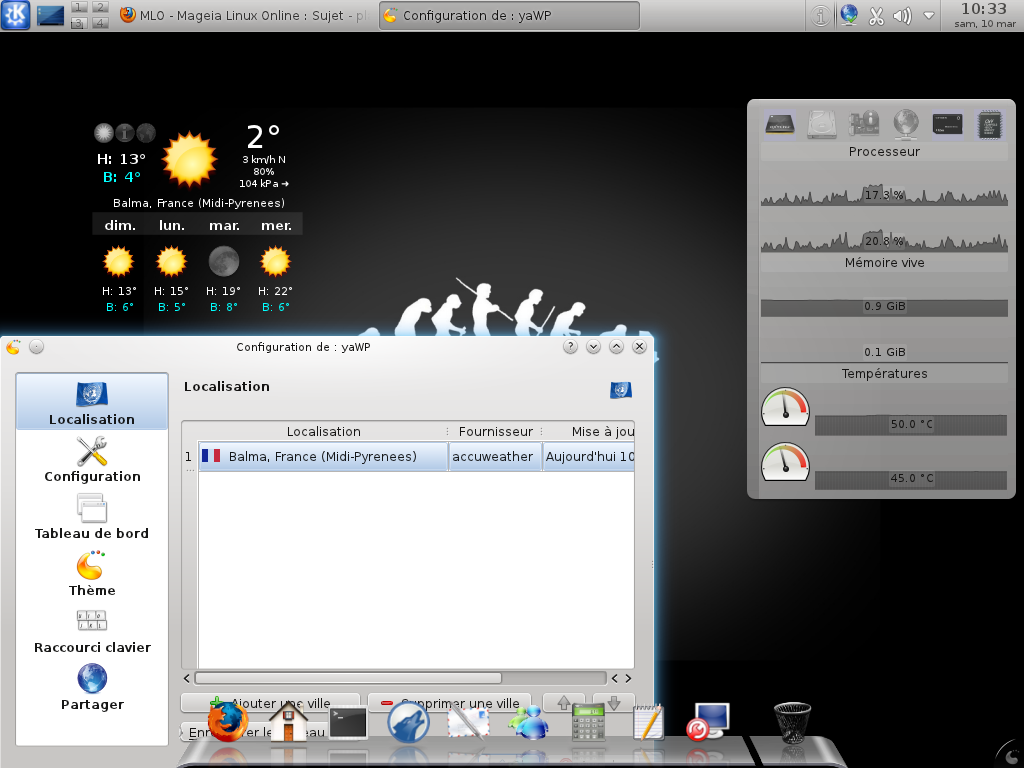
Task: Open the home folder house icon in dock
Action: pos(288,721)
